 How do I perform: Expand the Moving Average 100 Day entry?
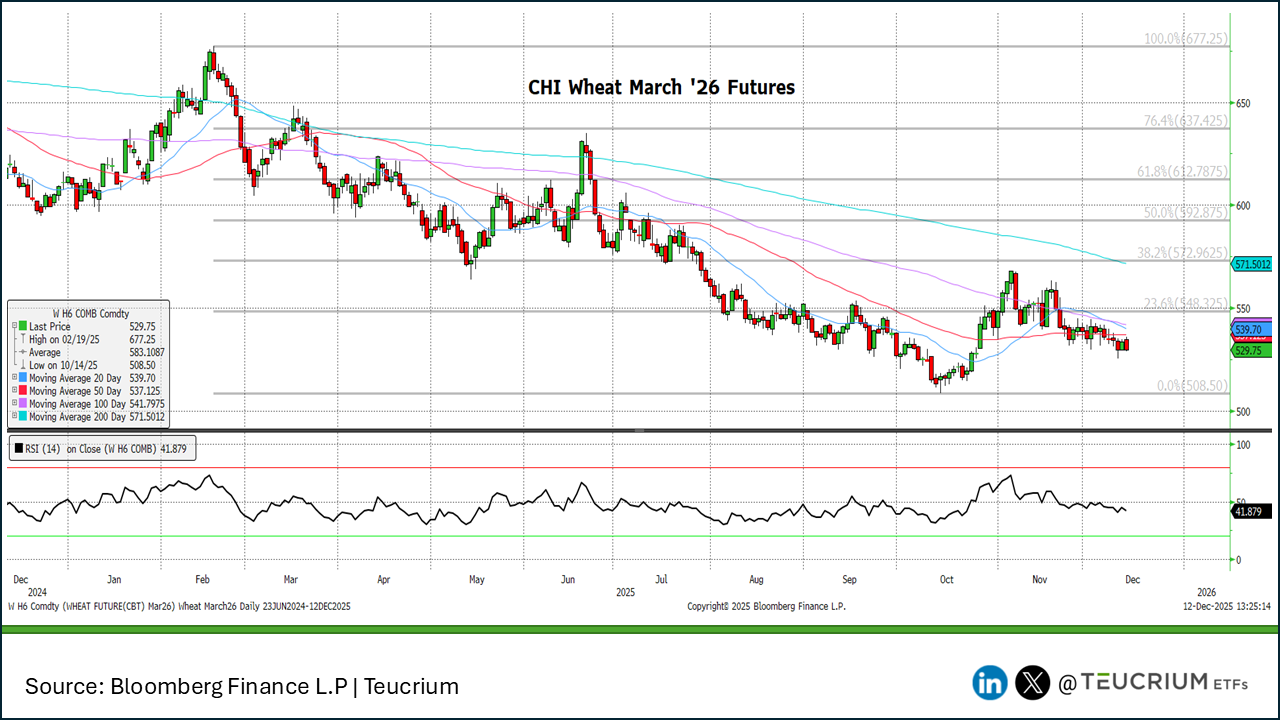point(13,404)
